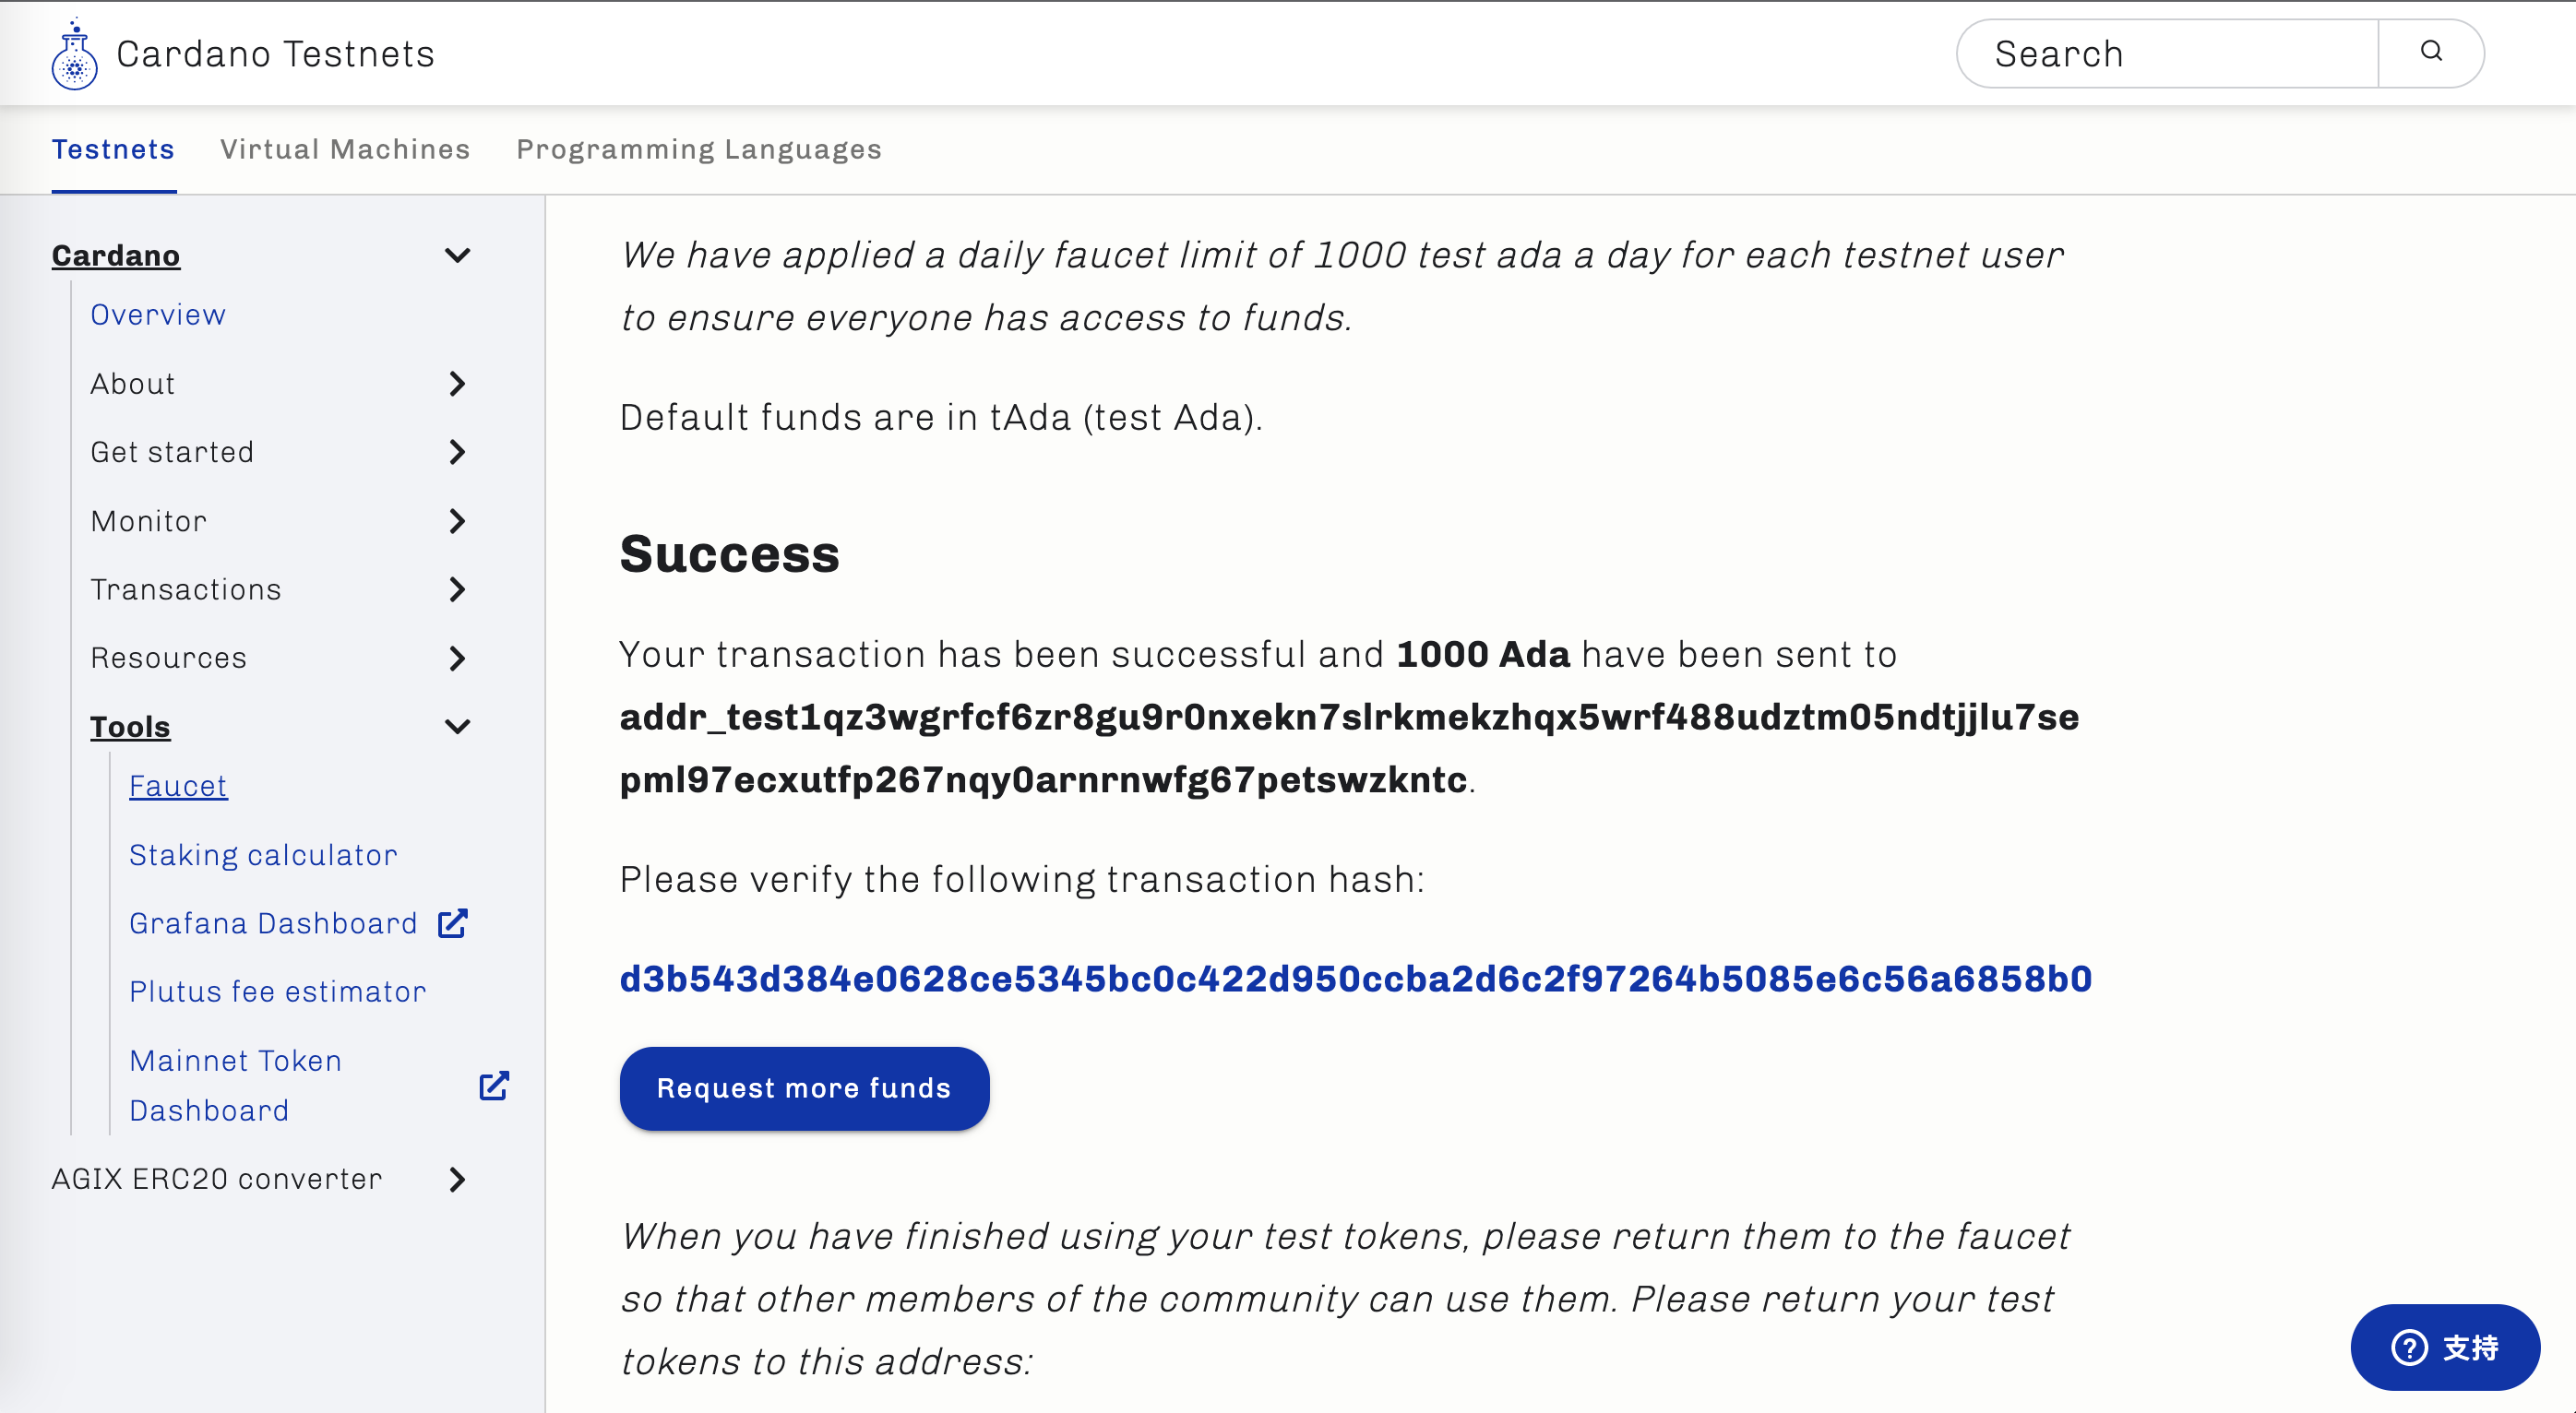This screenshot has width=2576, height=1413.
Task: Click the search magnifier icon
Action: pyautogui.click(x=2431, y=52)
